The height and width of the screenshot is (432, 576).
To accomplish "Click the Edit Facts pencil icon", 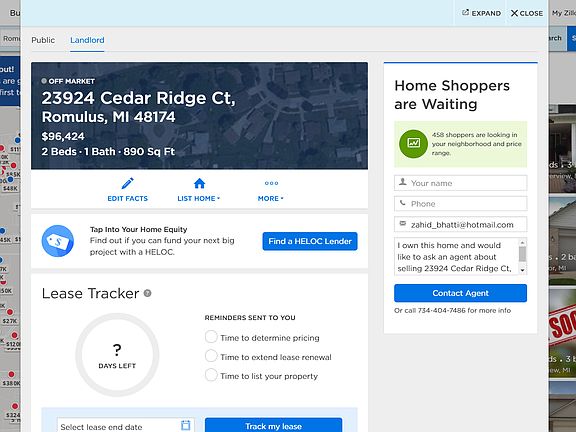I will pyautogui.click(x=127, y=183).
